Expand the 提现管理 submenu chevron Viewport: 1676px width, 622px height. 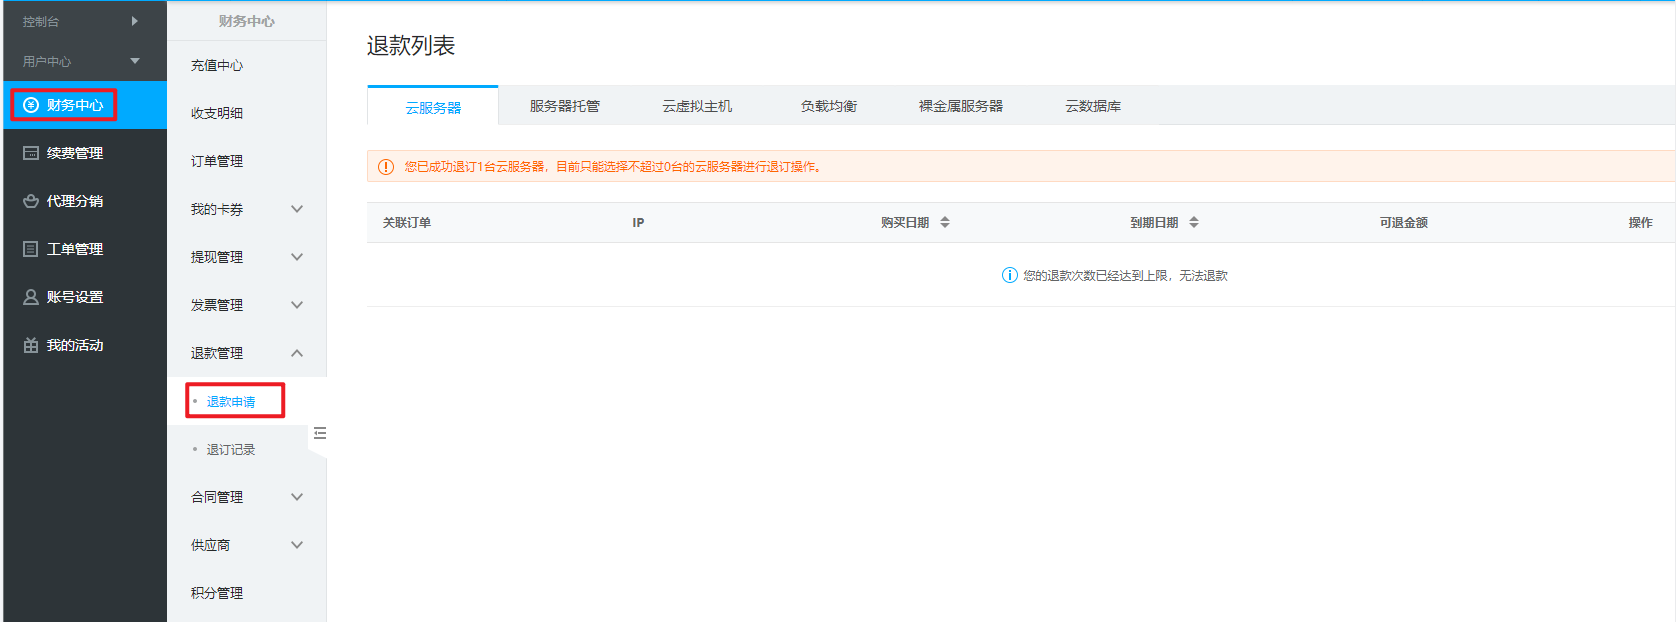pos(297,257)
